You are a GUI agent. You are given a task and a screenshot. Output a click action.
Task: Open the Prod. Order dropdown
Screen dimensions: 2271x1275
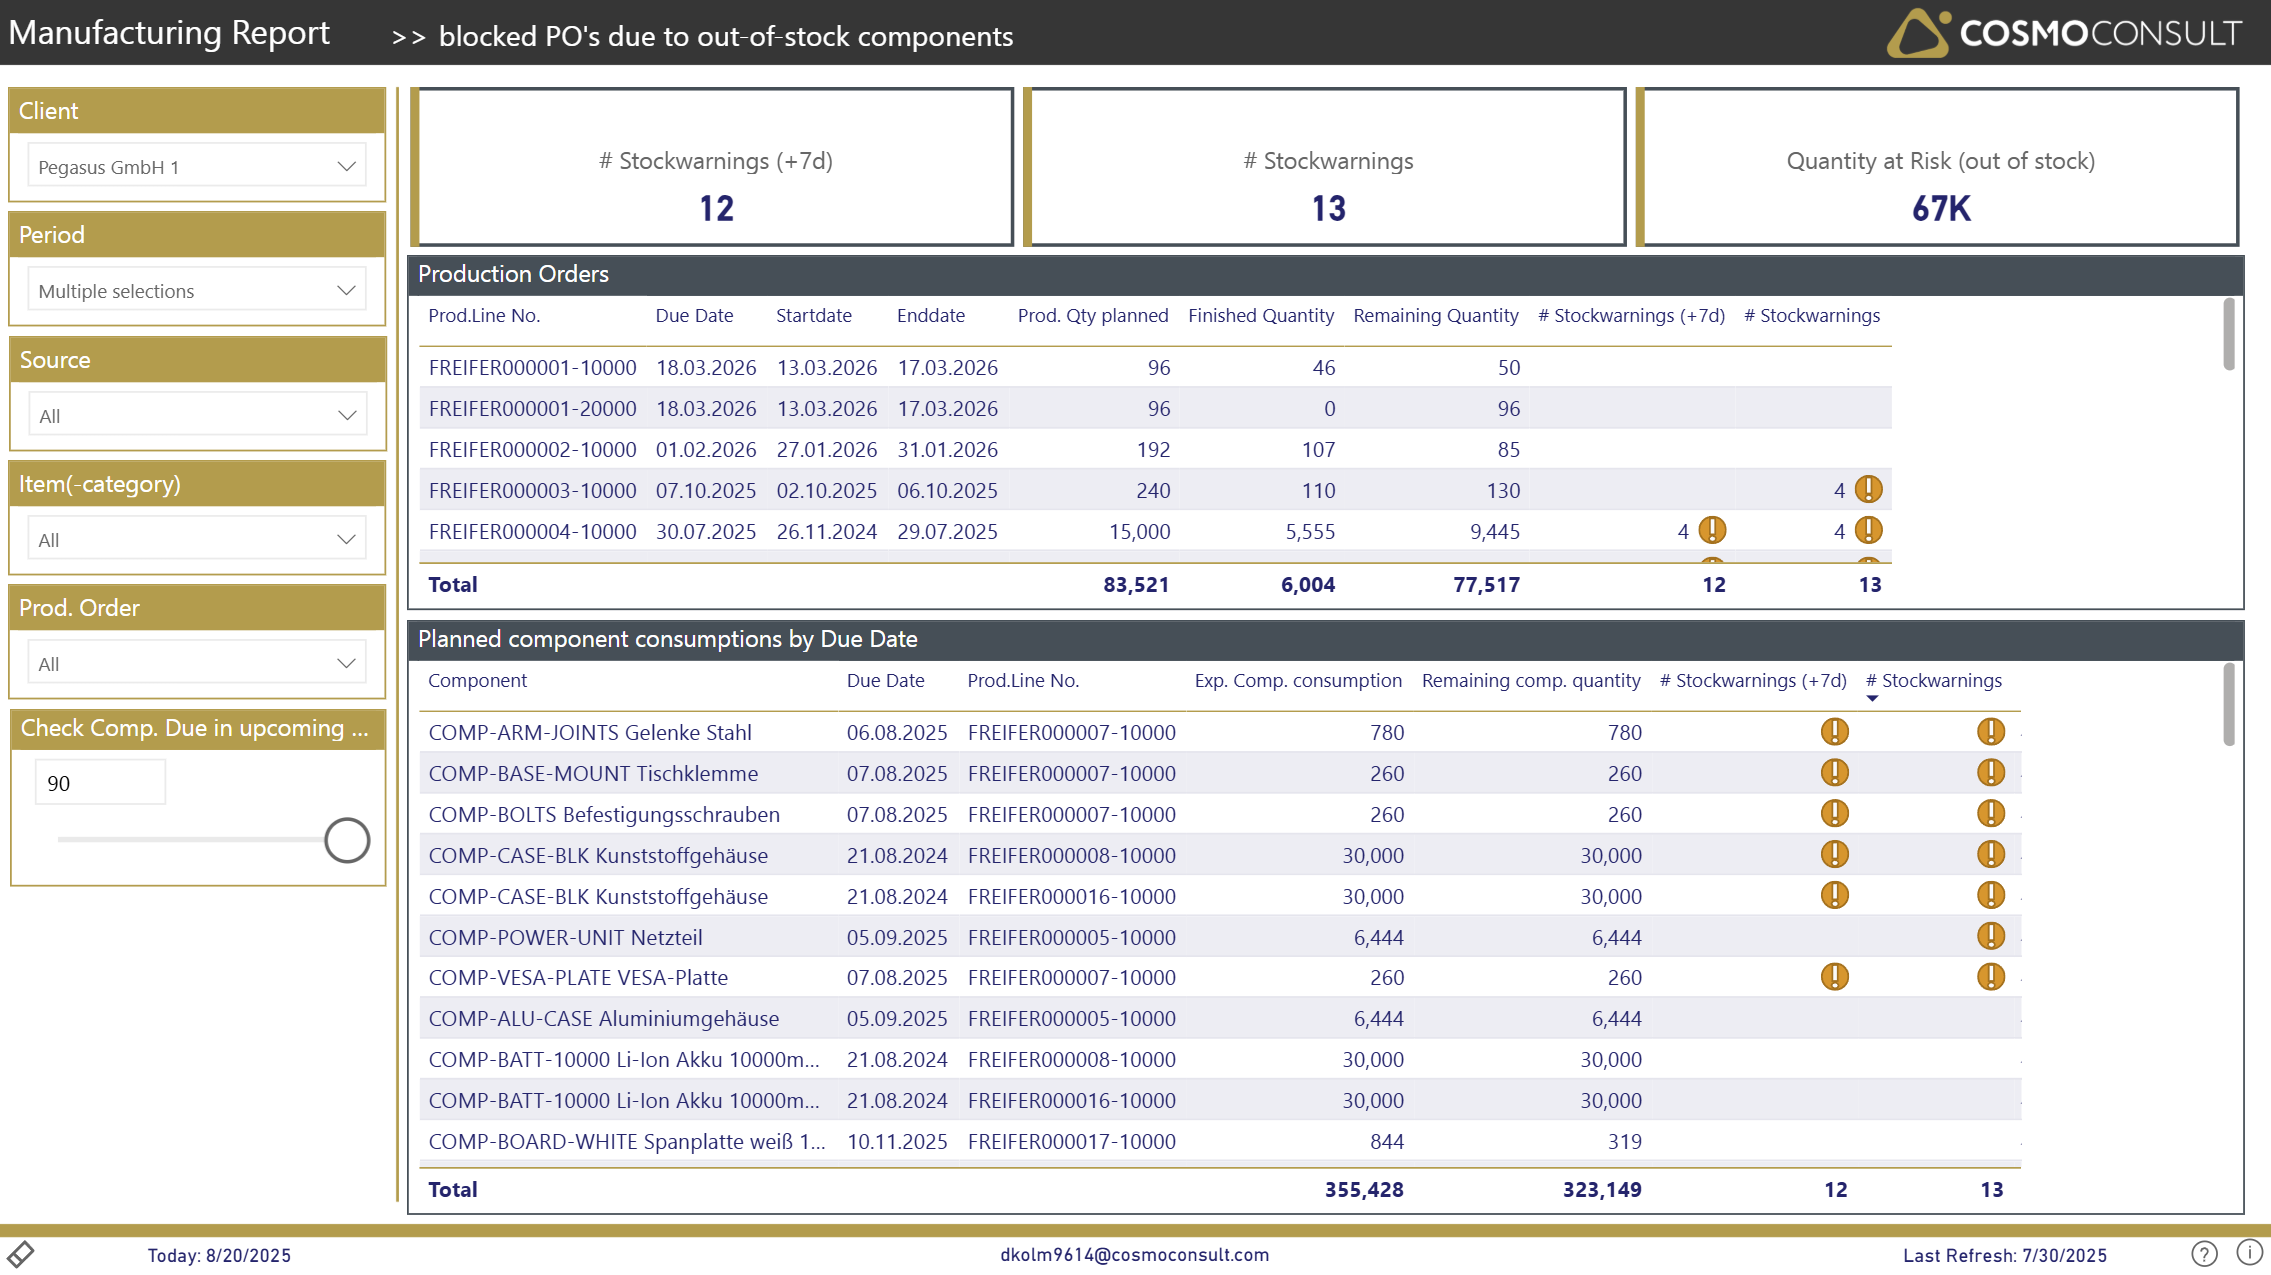tap(197, 663)
